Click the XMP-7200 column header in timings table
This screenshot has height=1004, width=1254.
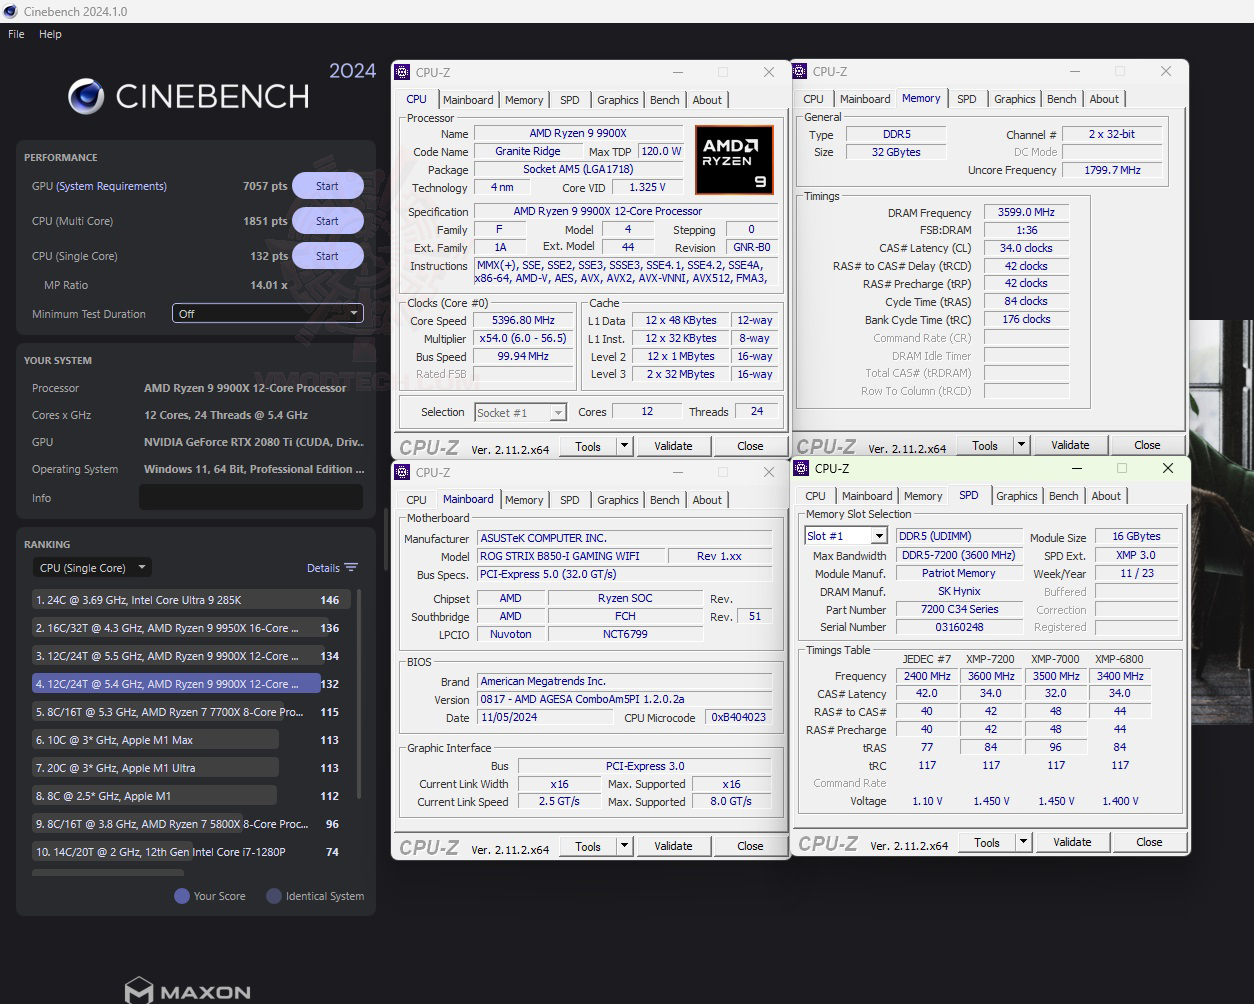pos(990,659)
